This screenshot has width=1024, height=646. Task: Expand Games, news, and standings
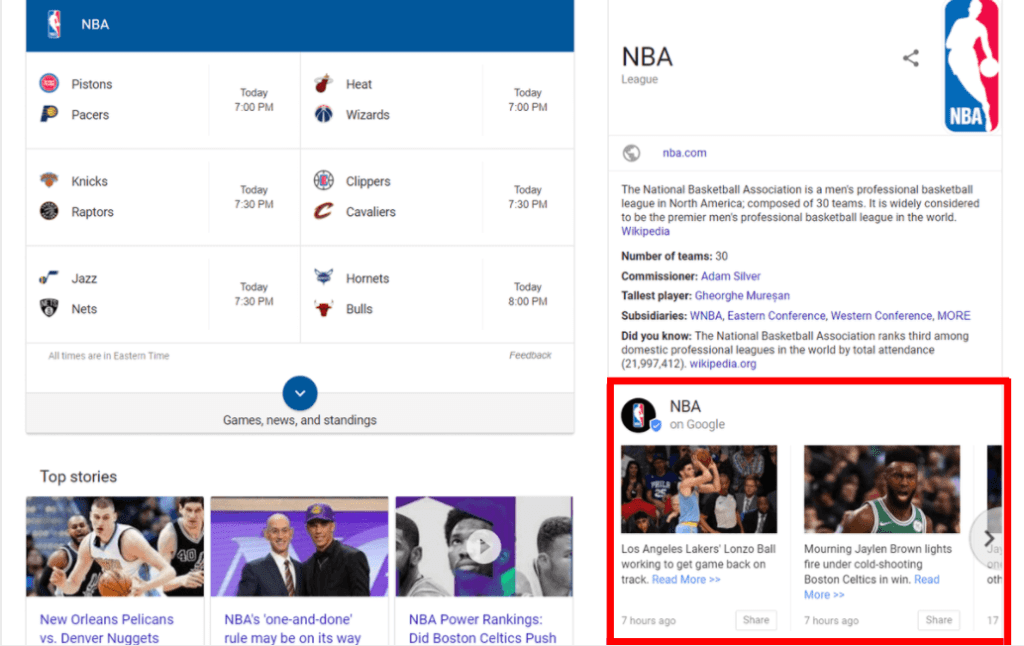coord(300,393)
